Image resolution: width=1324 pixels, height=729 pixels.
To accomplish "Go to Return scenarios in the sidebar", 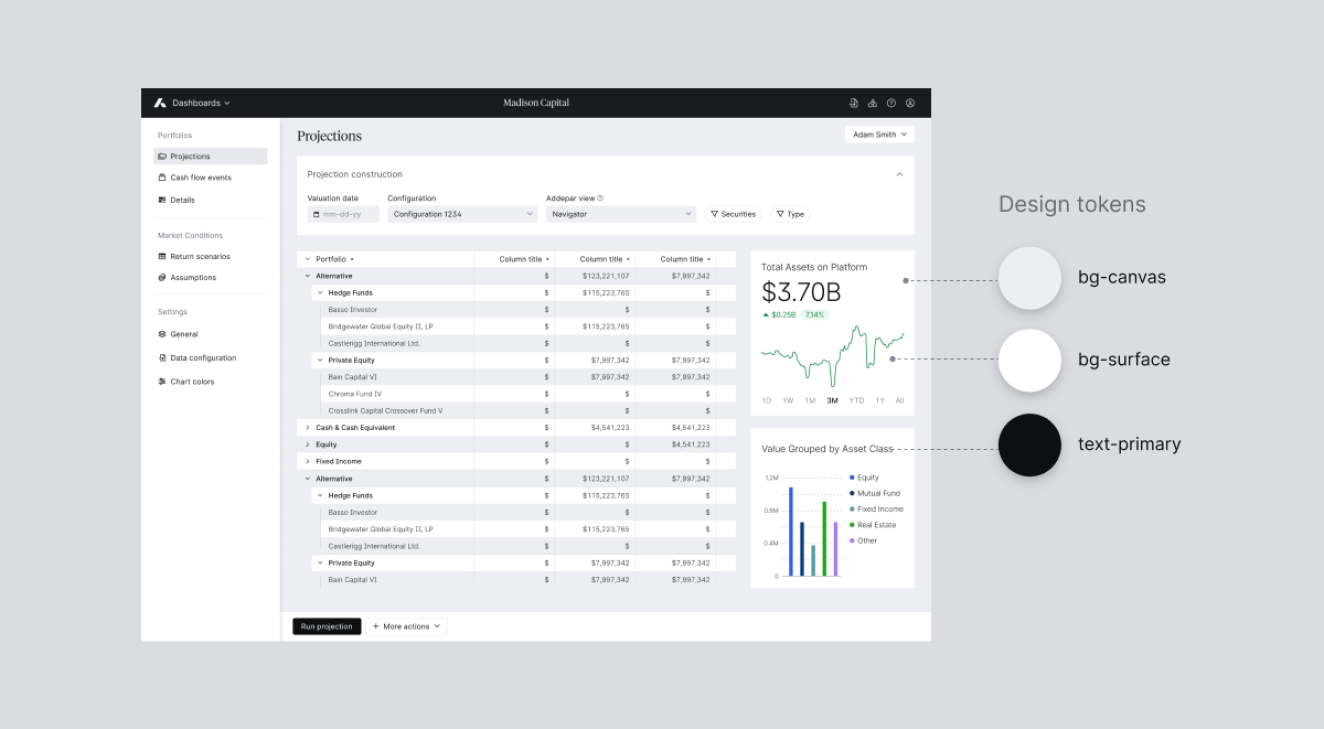I will (199, 257).
